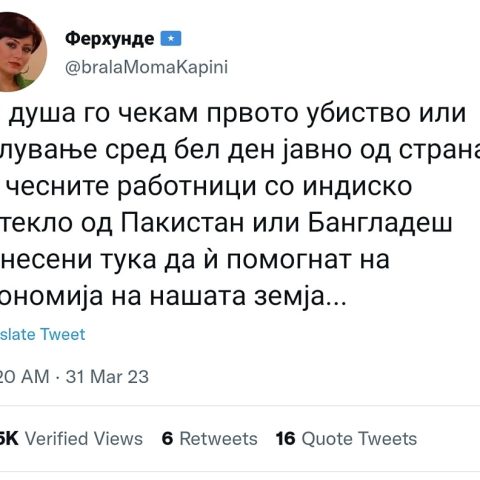Click the views count before Verified Views

coord(9,439)
